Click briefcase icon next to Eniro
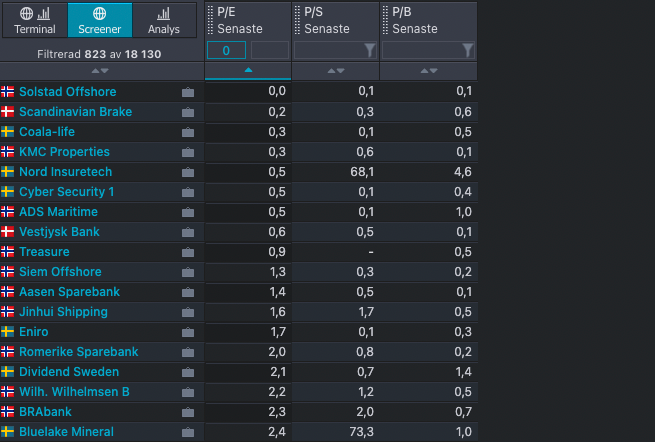 tap(188, 332)
